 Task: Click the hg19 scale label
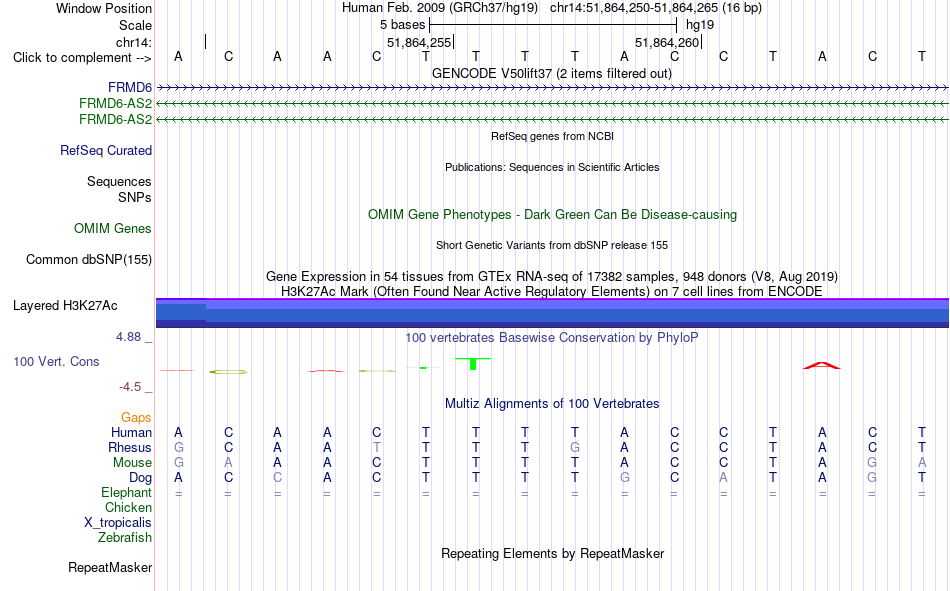click(x=700, y=25)
